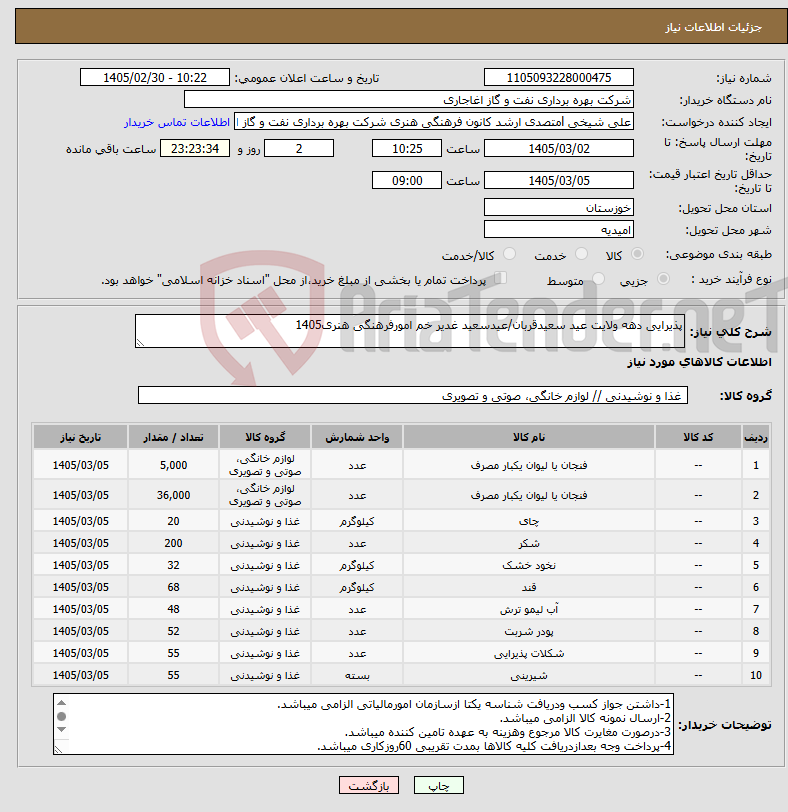Click the deadline time field 10:25
Screen dimensions: 788x812
[407, 149]
